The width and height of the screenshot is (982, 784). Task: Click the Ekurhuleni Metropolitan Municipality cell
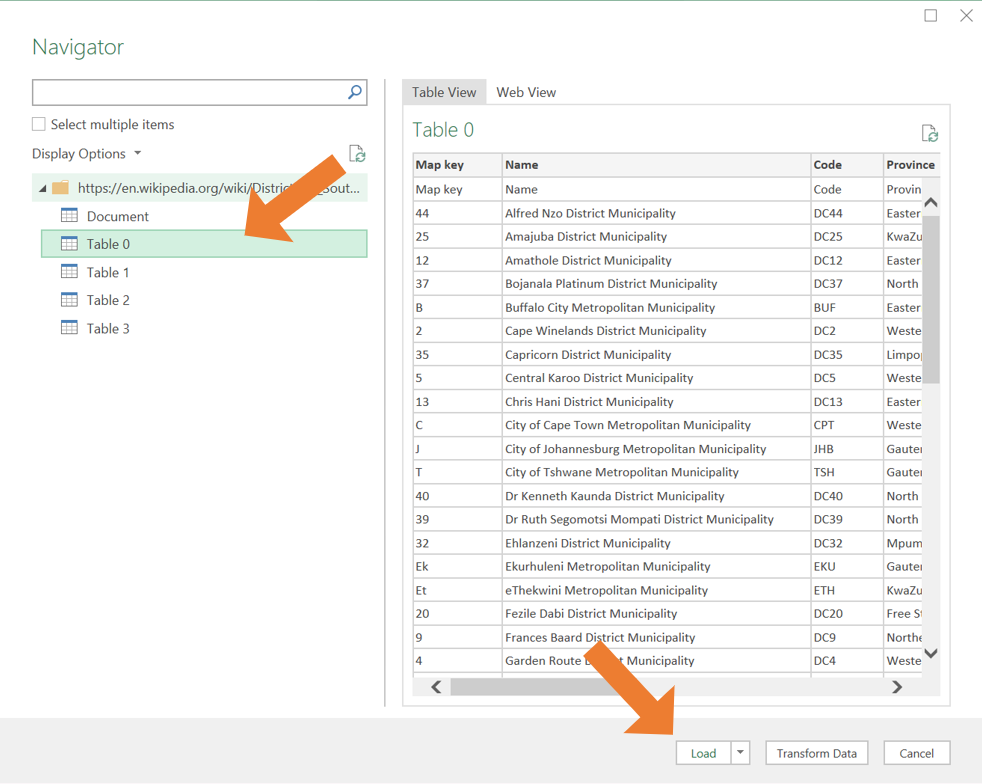pos(656,567)
